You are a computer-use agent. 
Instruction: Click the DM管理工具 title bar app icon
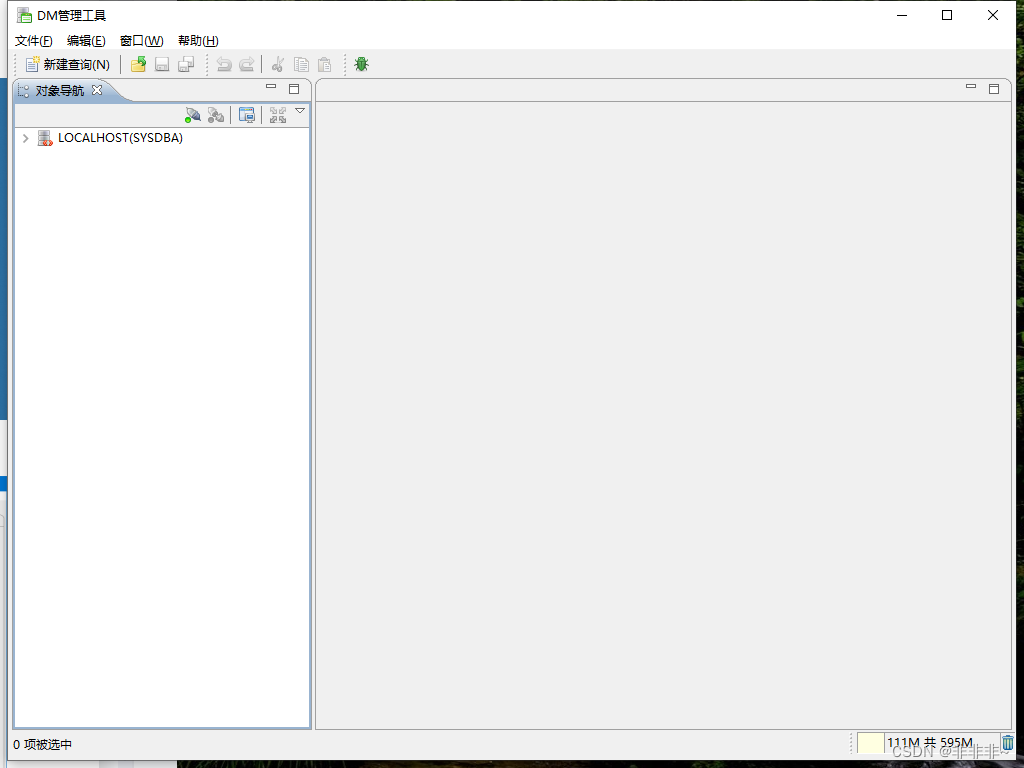(24, 15)
